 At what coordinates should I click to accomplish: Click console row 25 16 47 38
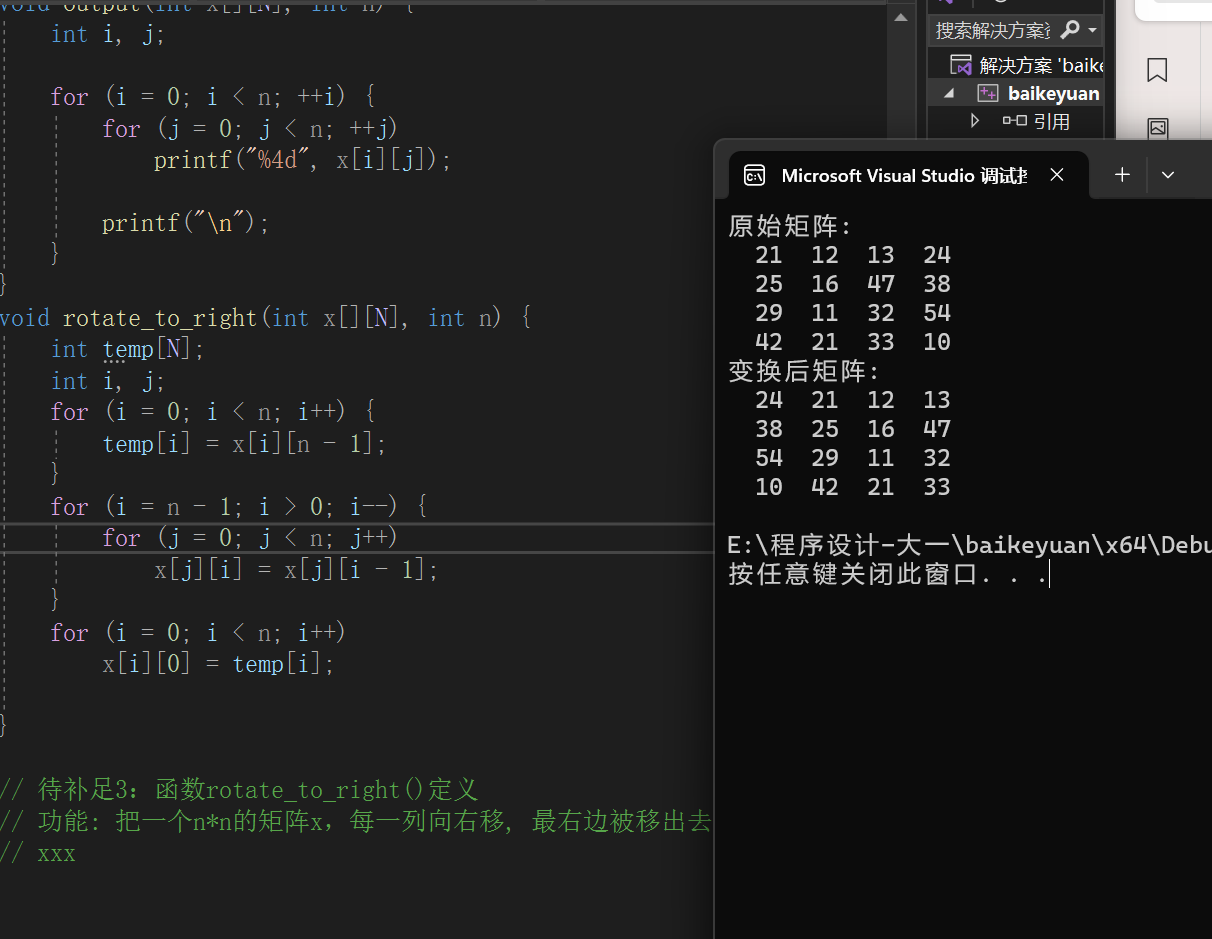coord(853,284)
